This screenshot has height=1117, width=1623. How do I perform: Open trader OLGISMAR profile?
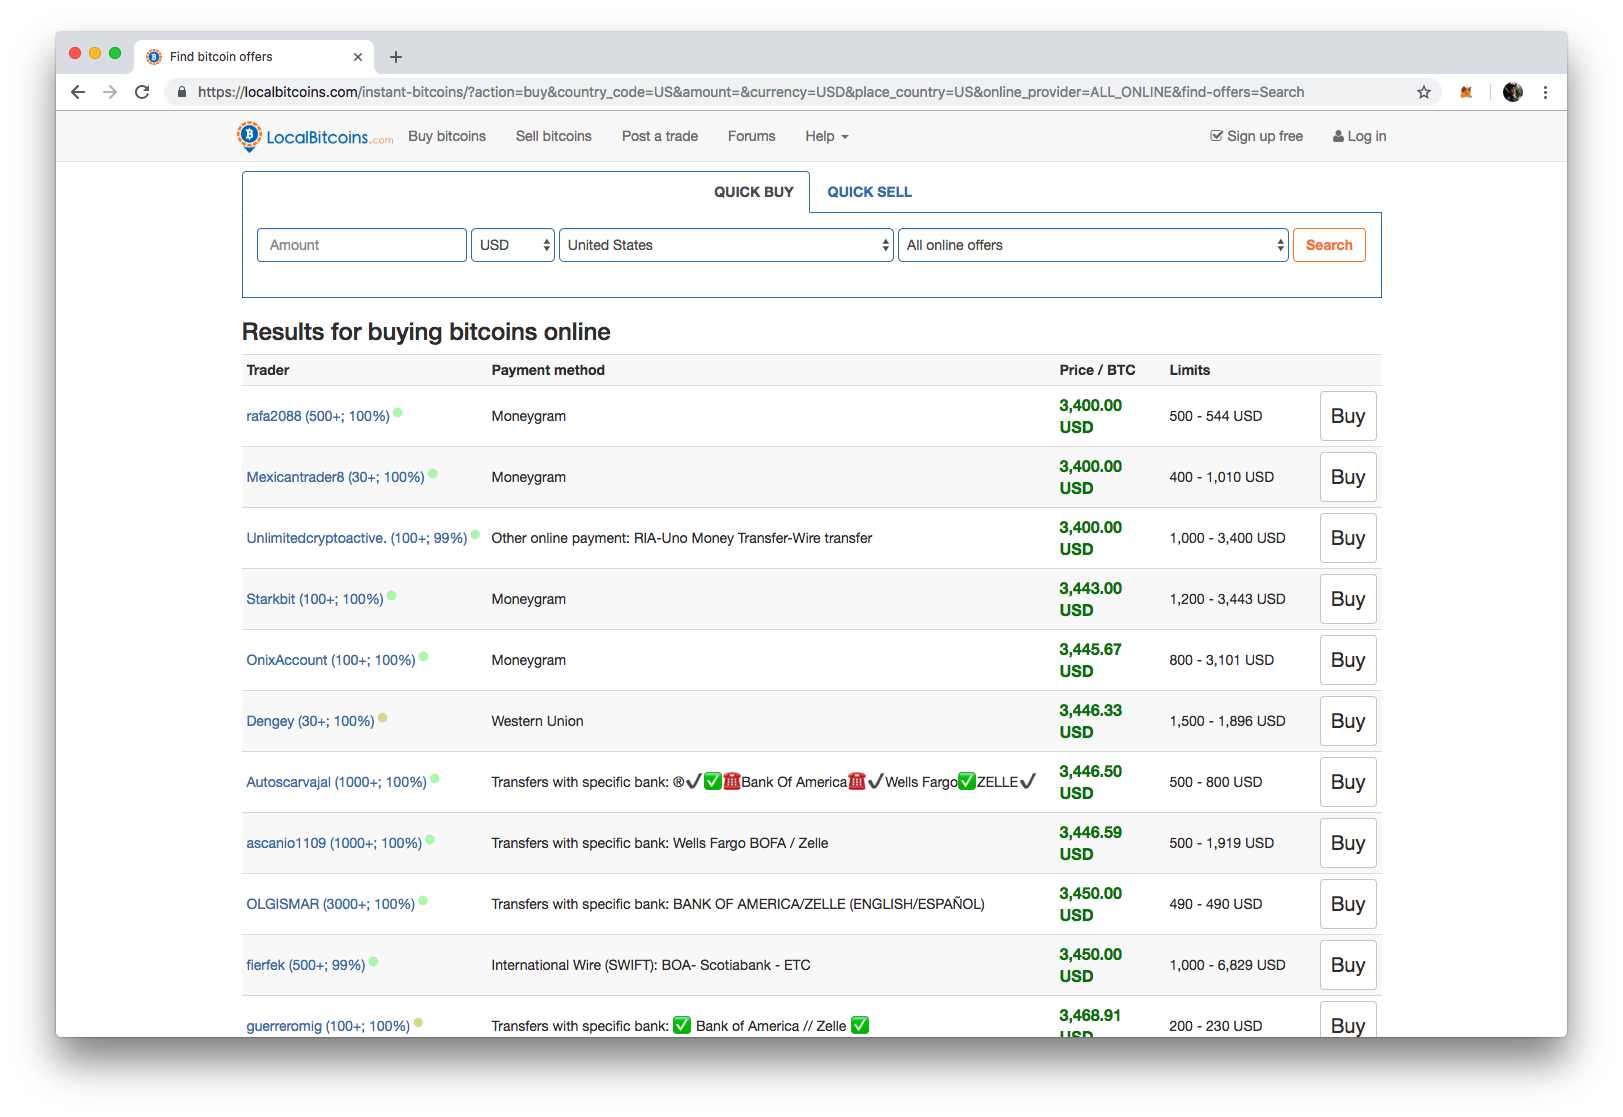click(330, 904)
